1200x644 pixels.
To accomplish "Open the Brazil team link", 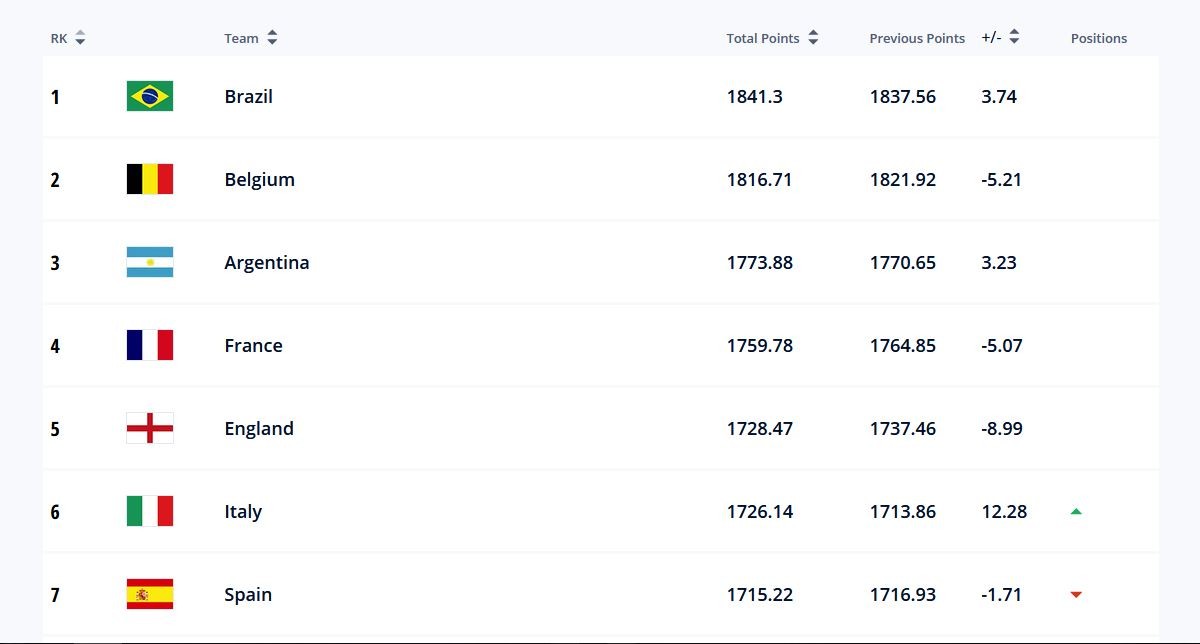I will [x=249, y=96].
